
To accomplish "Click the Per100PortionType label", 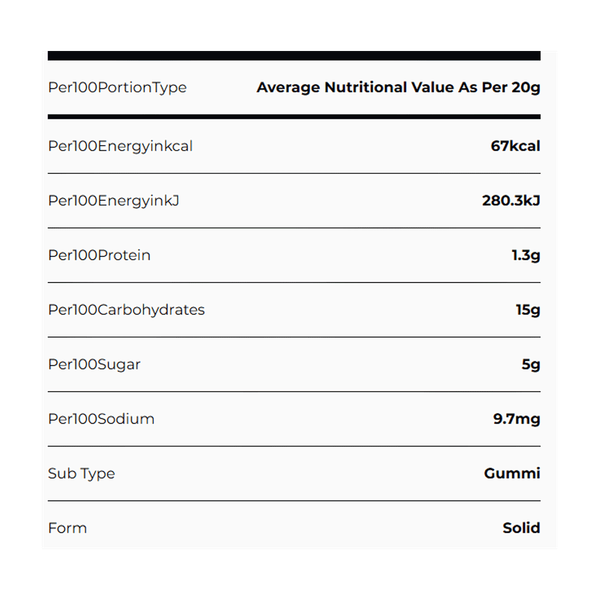I will 117,88.
